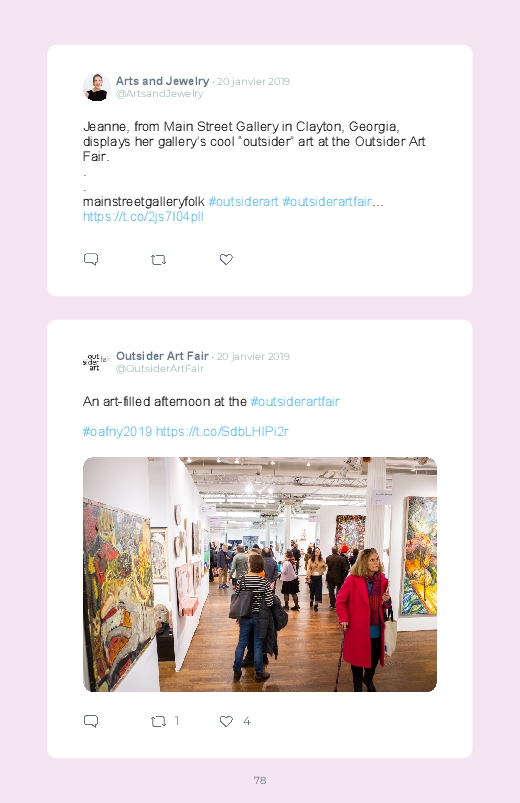Open the art fair gallery photo
The width and height of the screenshot is (520, 803).
(x=260, y=574)
